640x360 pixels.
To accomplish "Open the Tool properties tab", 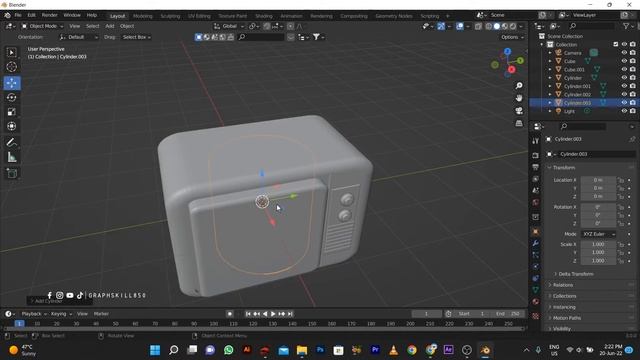I will [x=536, y=141].
